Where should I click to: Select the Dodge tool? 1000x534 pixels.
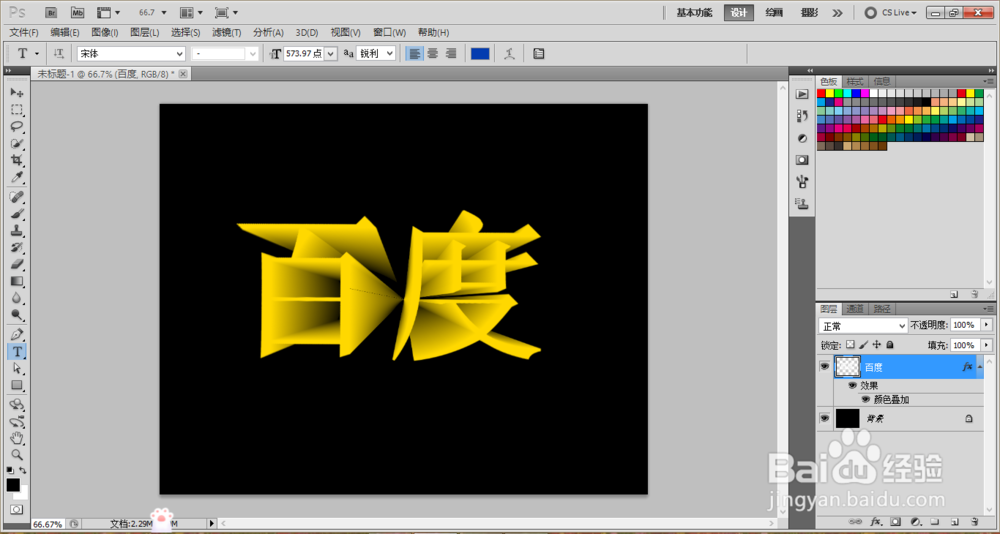coord(17,315)
